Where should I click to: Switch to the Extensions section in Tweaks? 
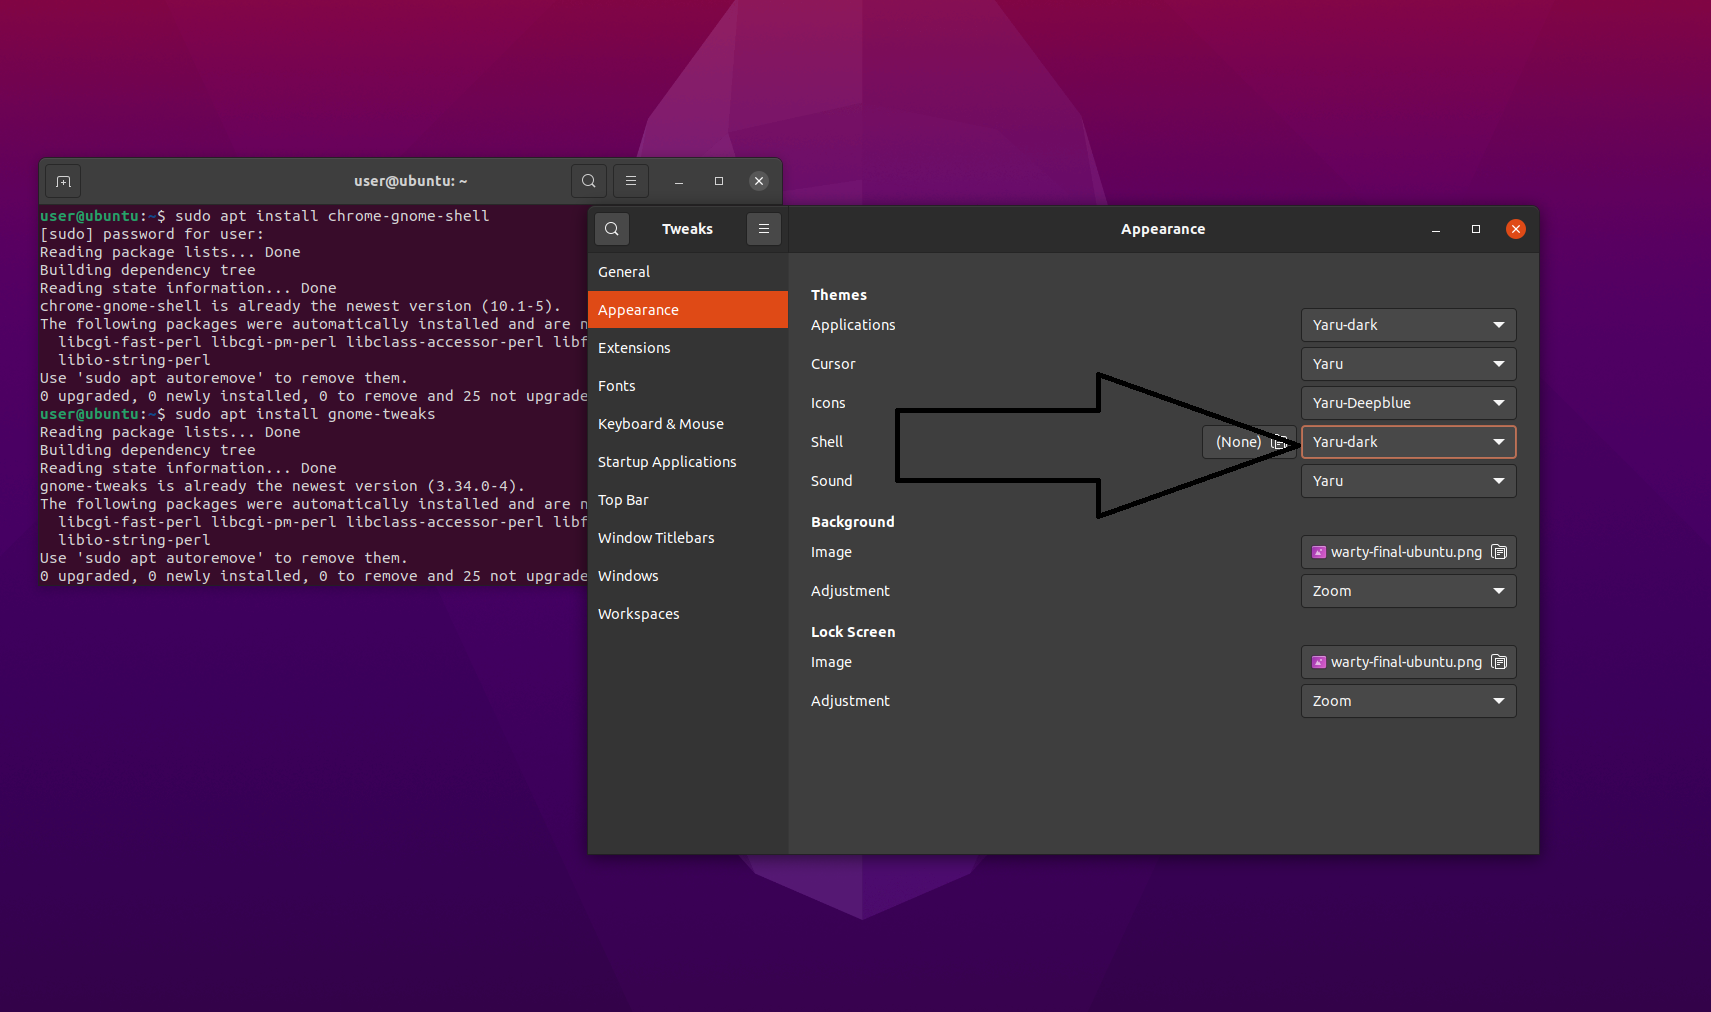(x=634, y=347)
